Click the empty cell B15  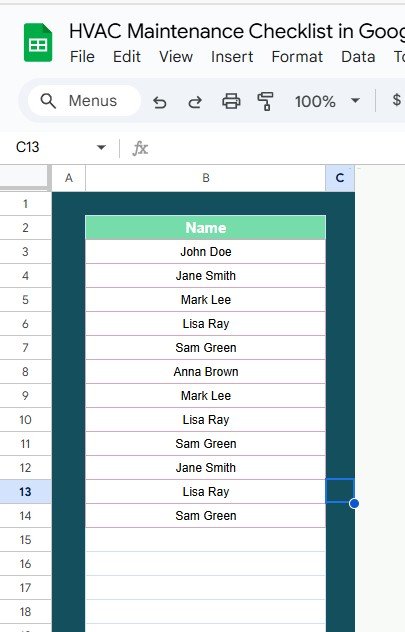pos(206,540)
